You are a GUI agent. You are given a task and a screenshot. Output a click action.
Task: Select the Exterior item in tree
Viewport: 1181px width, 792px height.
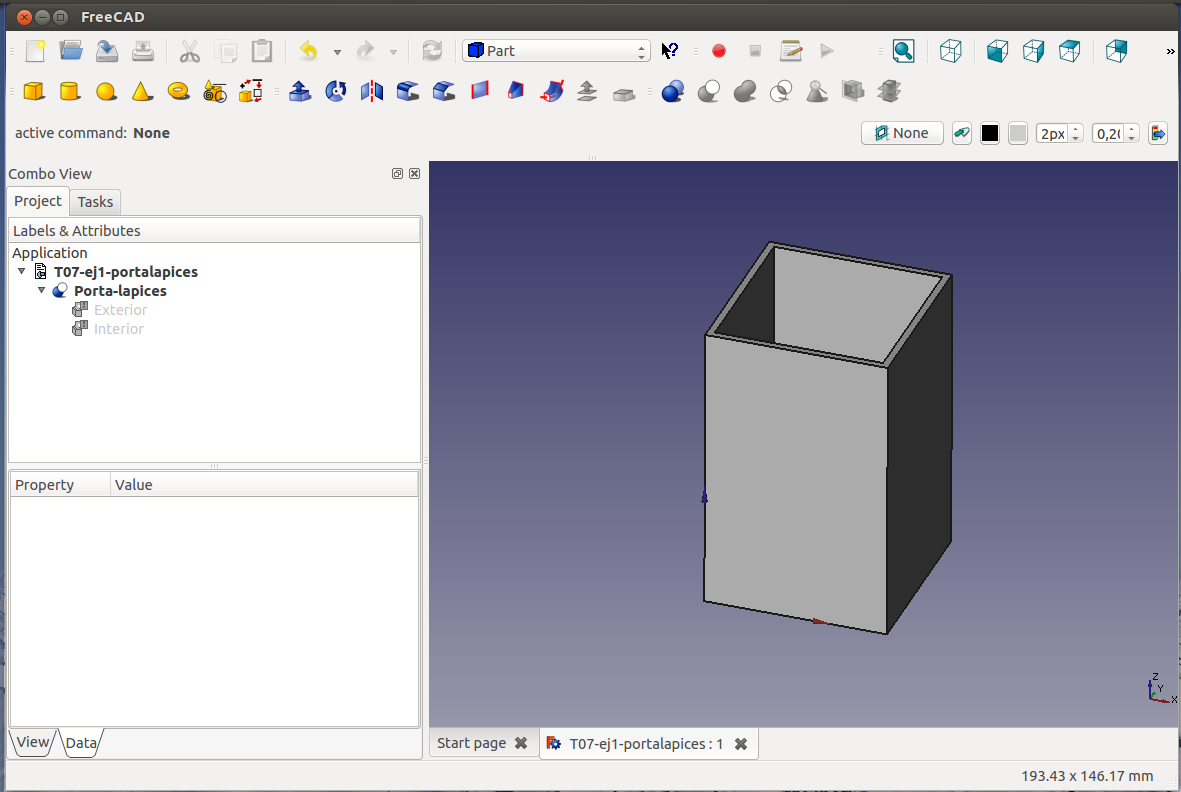pos(120,310)
